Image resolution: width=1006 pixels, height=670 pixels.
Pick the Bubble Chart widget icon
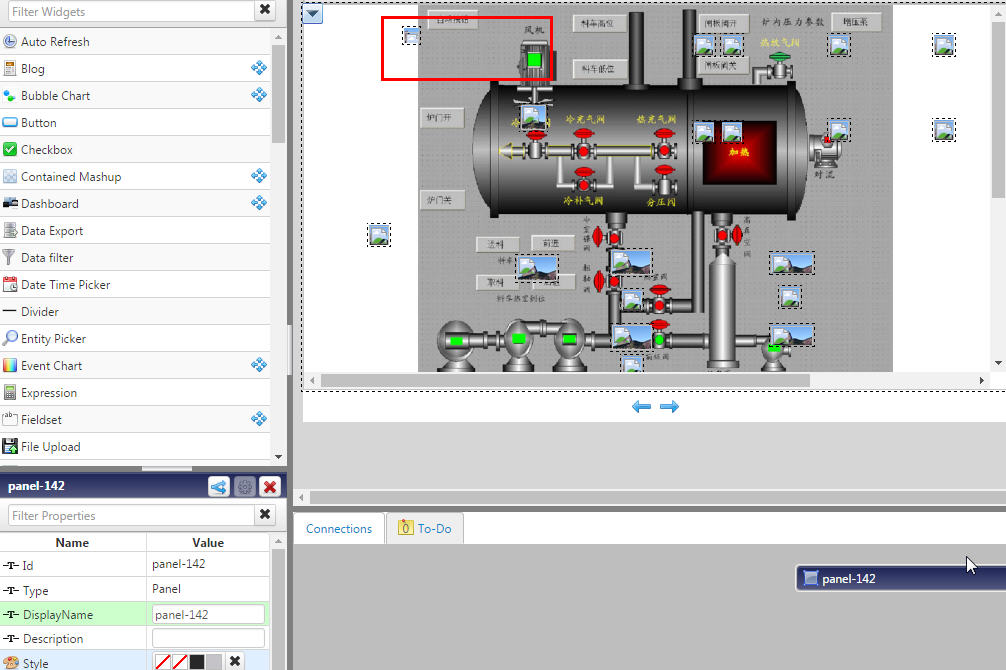(10, 96)
